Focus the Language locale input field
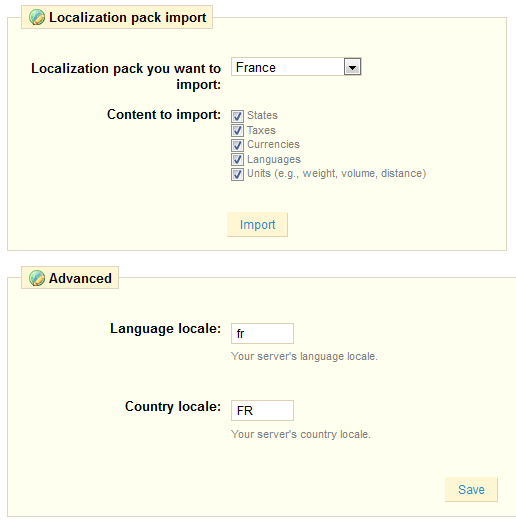The height and width of the screenshot is (524, 516). click(262, 333)
